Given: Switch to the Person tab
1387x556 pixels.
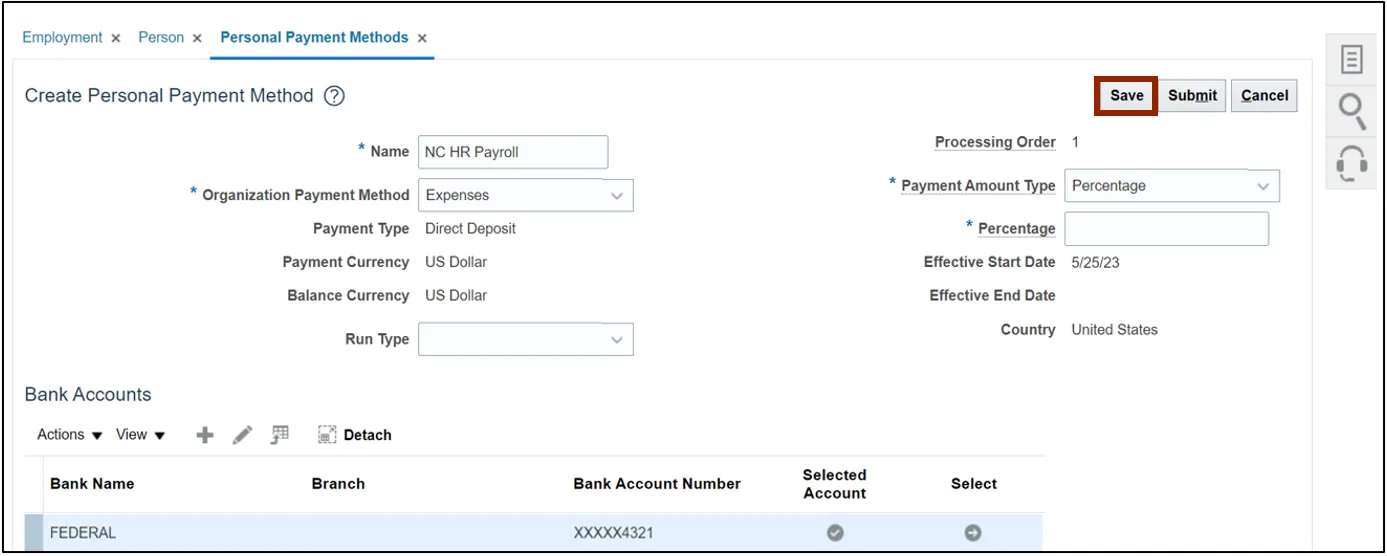Looking at the screenshot, I should pos(161,38).
